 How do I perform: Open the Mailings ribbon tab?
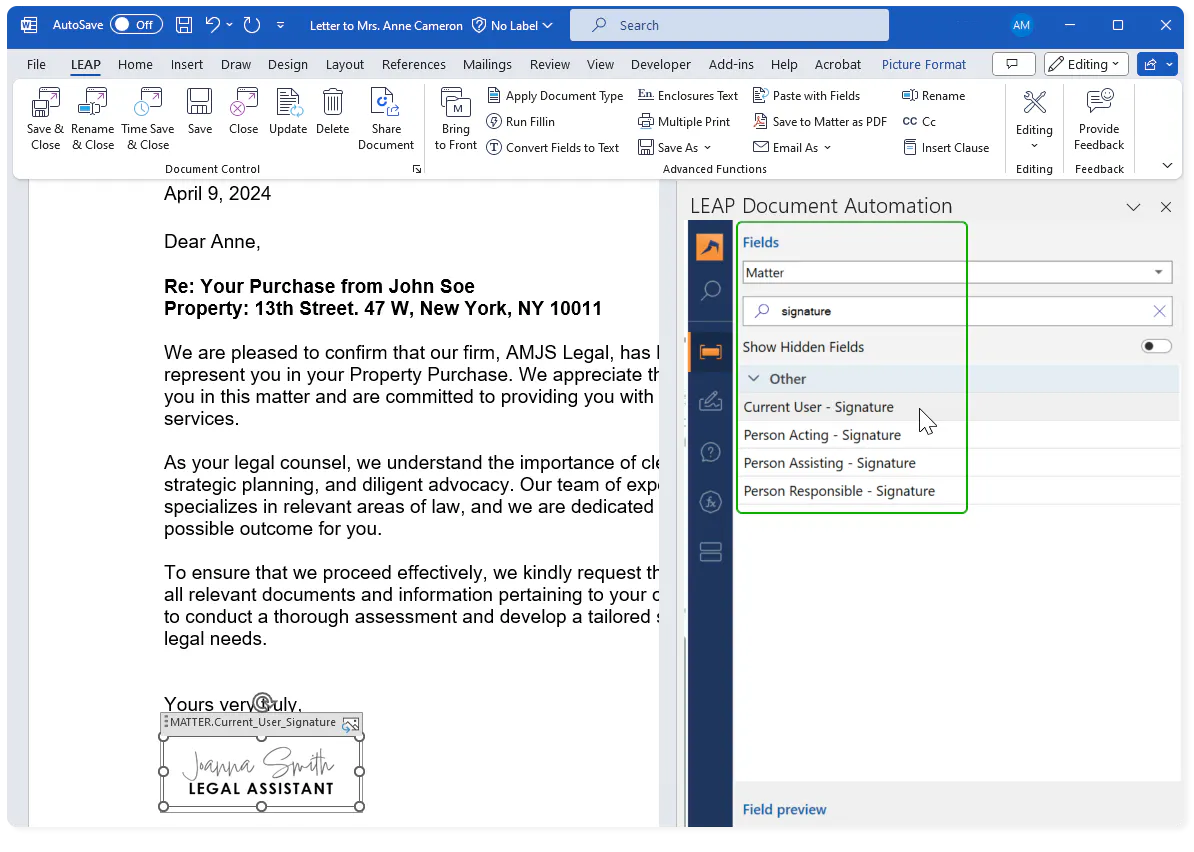(x=487, y=64)
